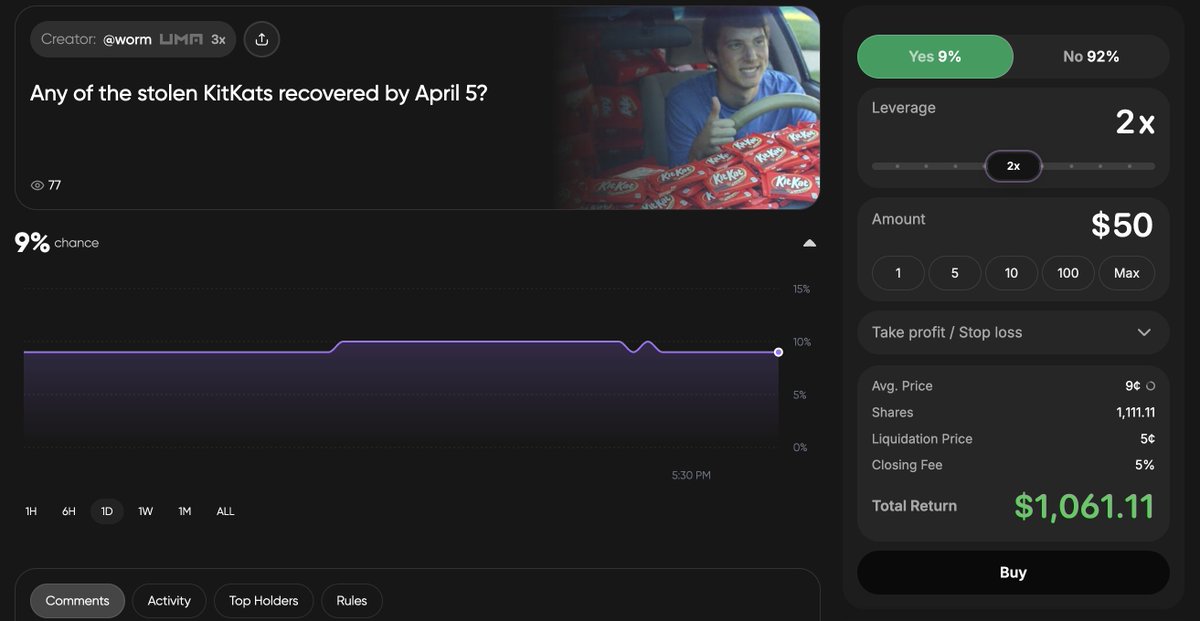
Task: Click the 9% chance label
Action: click(x=57, y=242)
